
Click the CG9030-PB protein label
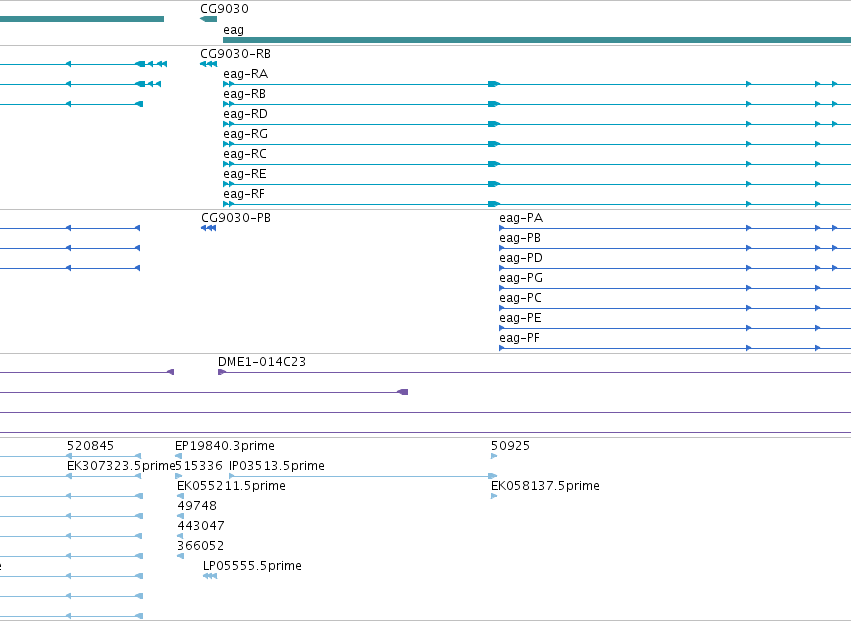point(236,218)
